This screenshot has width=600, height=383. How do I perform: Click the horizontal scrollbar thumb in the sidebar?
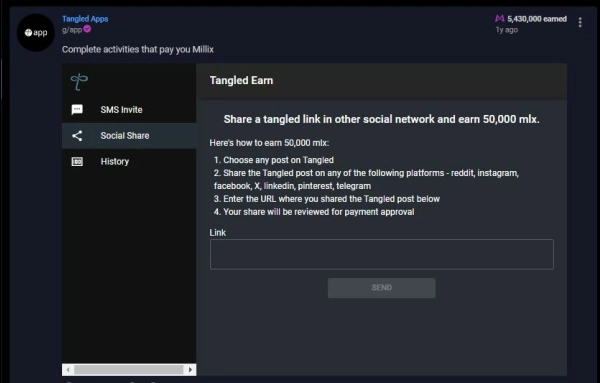pyautogui.click(x=129, y=370)
